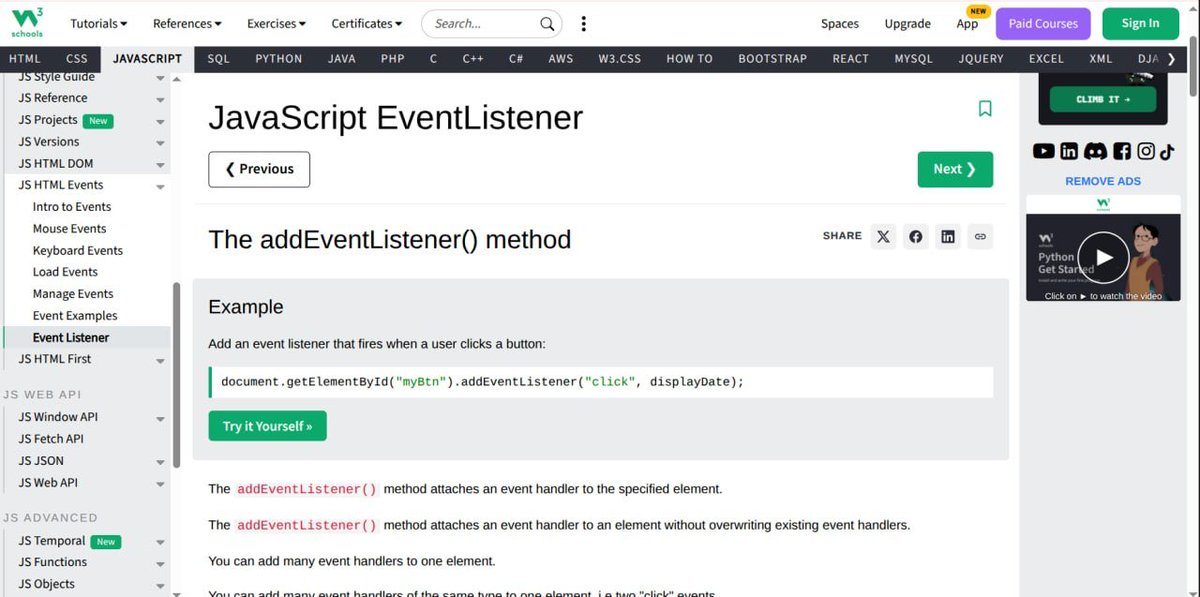Open the Spaces link

point(840,23)
